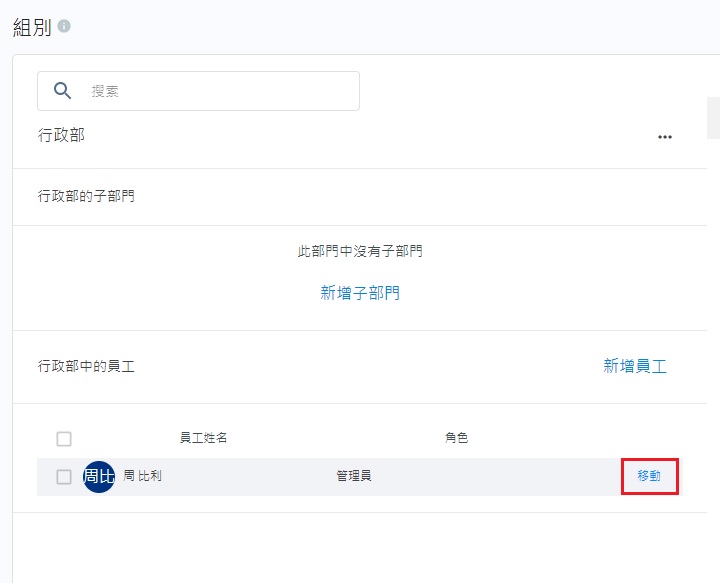Click the 此部門中沒有子部門 message text

click(x=360, y=251)
